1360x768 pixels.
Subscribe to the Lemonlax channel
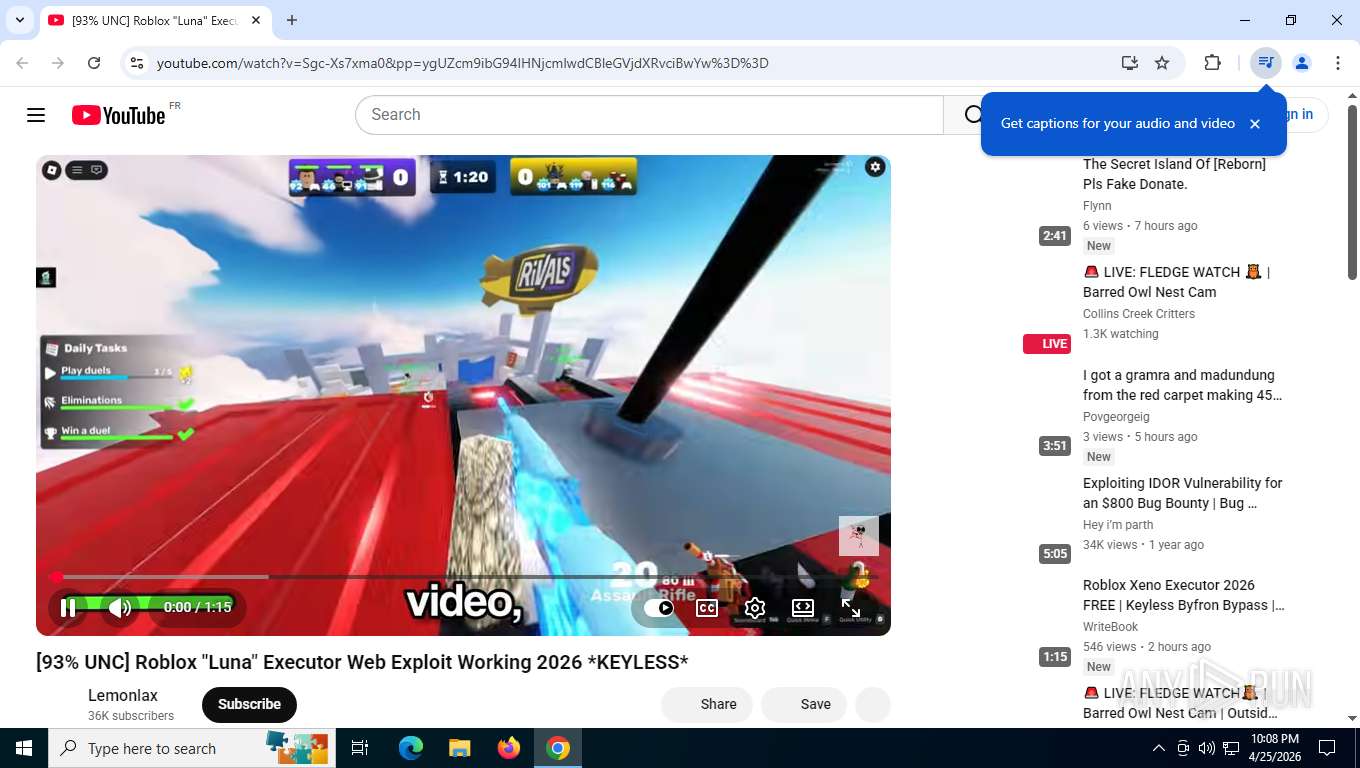pyautogui.click(x=249, y=704)
